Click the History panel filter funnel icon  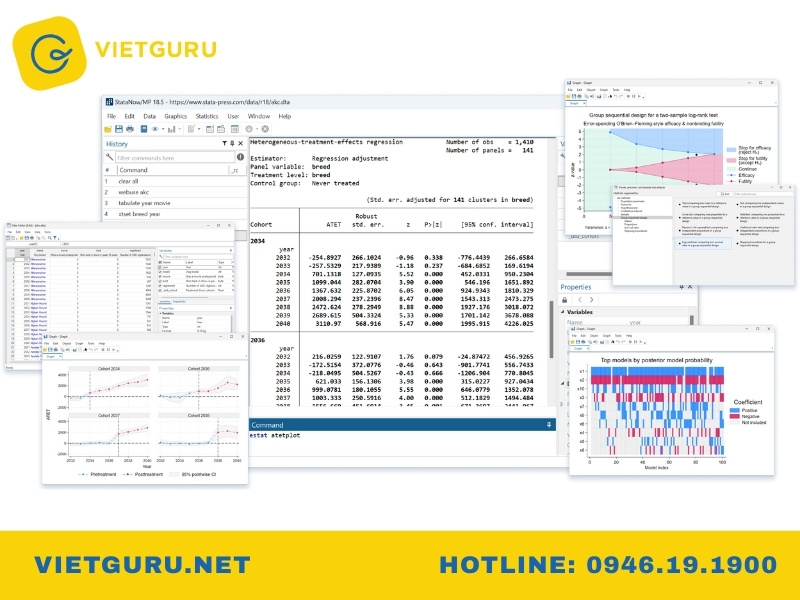(224, 144)
